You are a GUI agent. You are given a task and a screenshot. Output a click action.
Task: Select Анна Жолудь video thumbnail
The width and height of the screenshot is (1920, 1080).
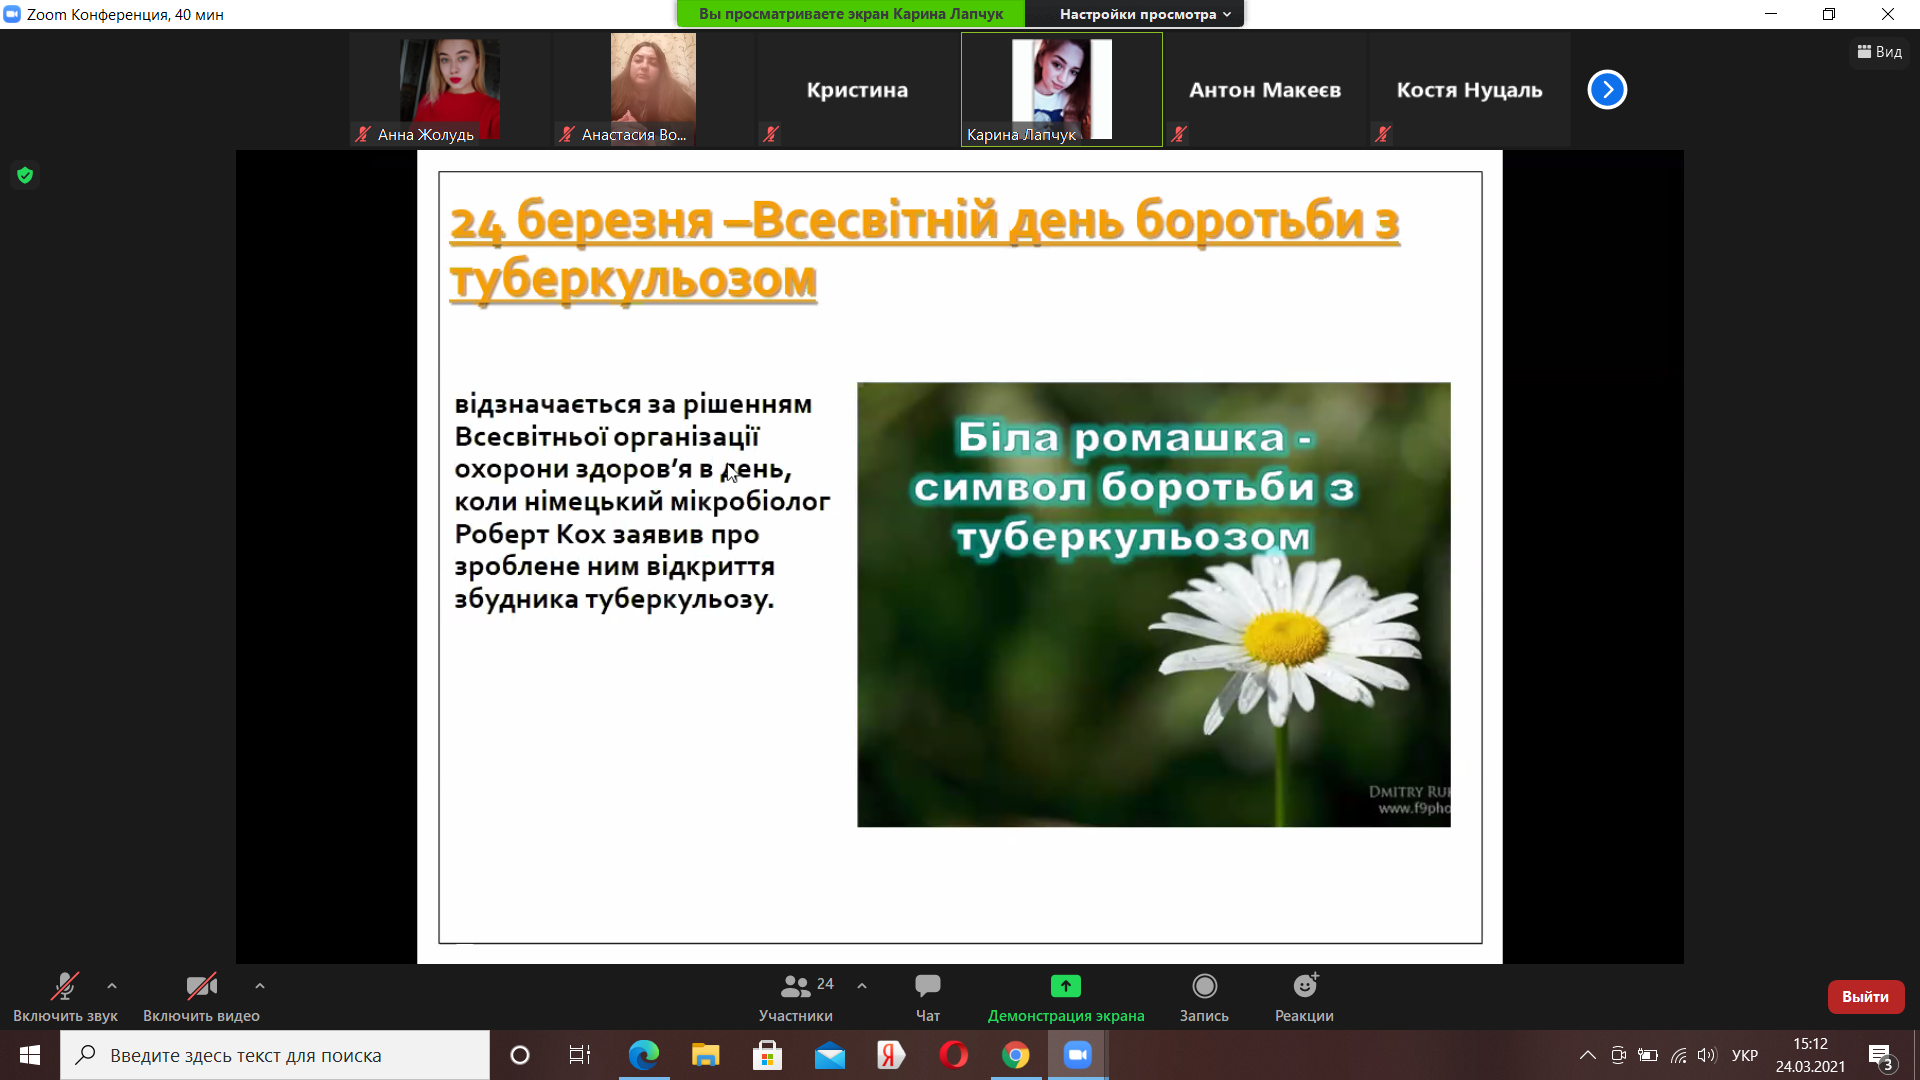click(449, 90)
